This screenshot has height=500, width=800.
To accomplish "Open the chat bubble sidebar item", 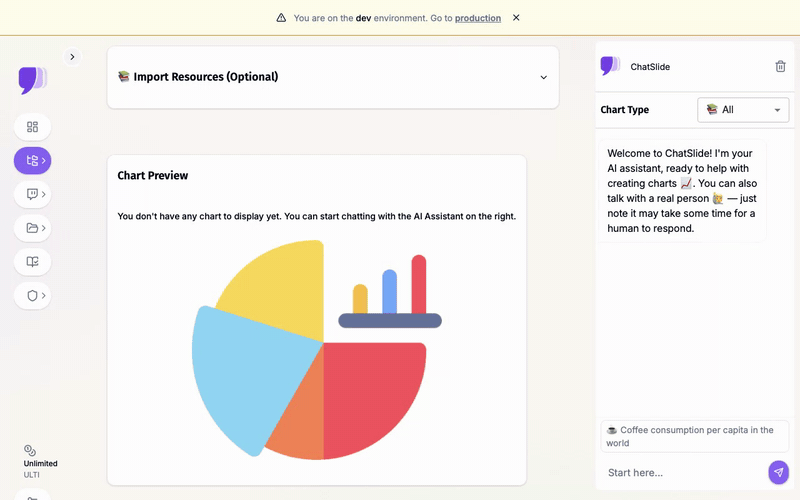I will (x=32, y=194).
